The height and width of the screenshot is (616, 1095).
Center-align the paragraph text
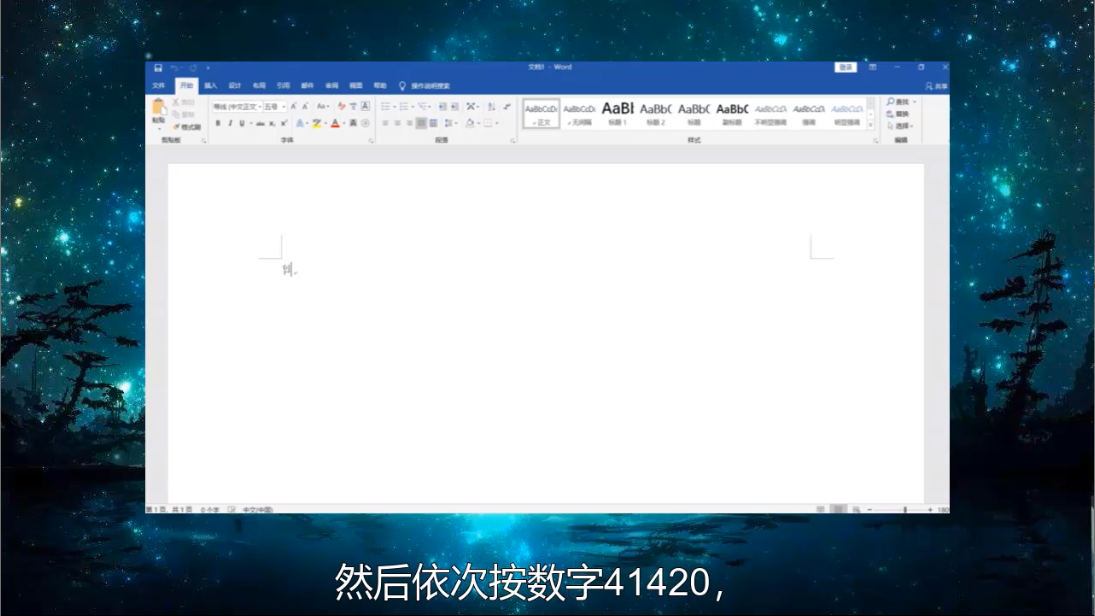[397, 123]
